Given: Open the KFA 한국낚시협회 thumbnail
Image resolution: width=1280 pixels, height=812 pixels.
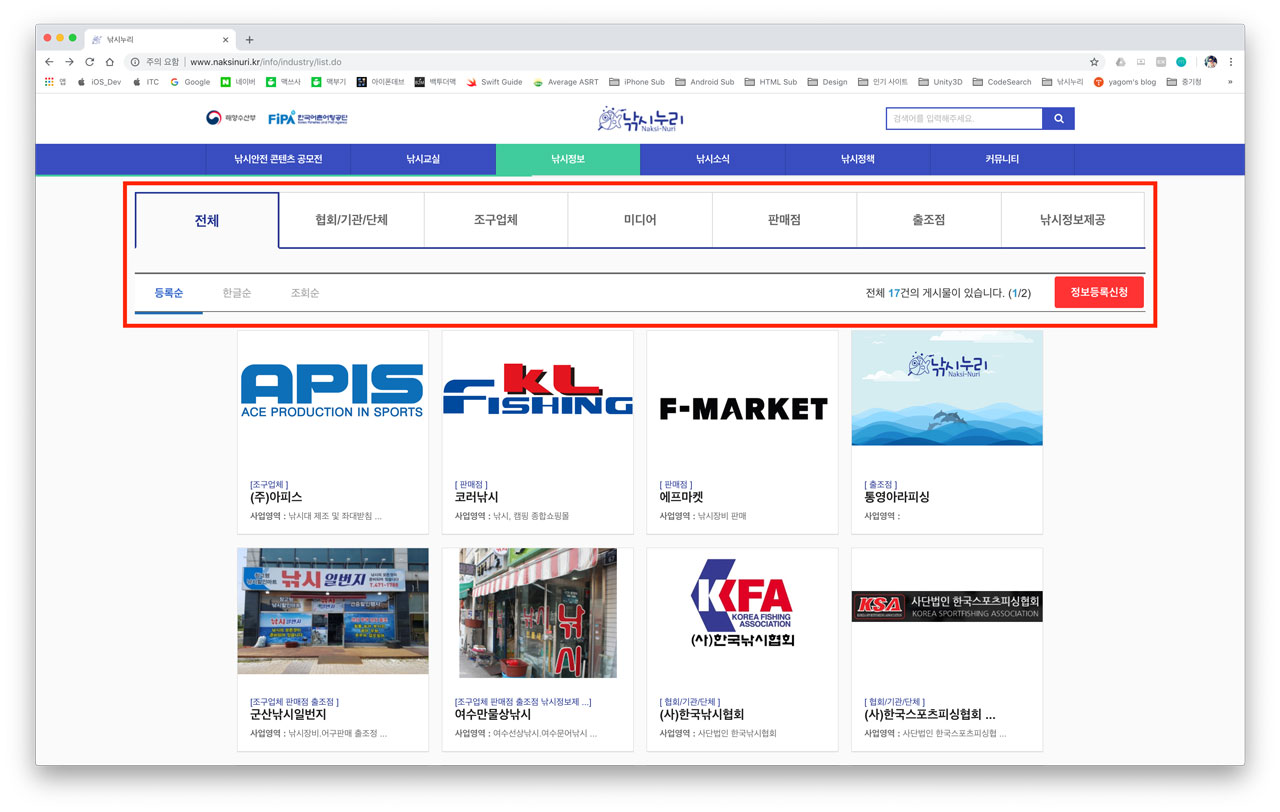Looking at the screenshot, I should pos(742,611).
